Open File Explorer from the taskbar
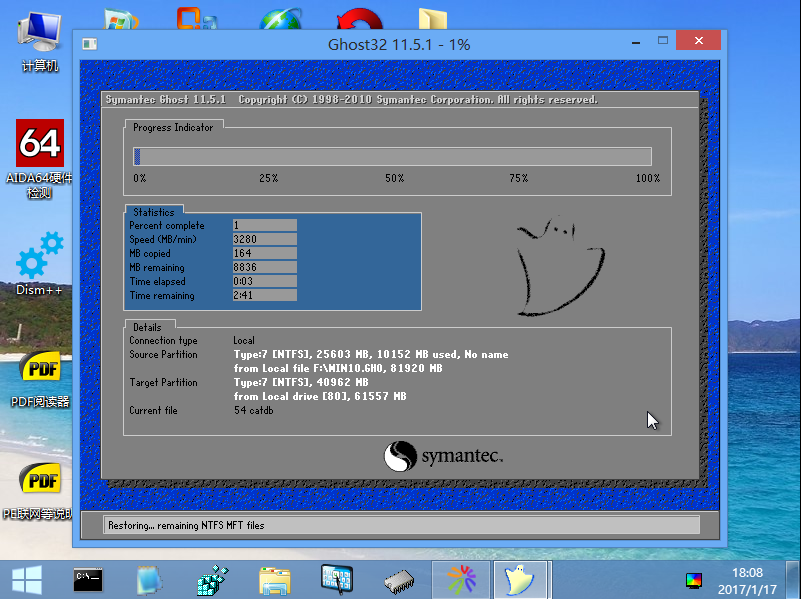The height and width of the screenshot is (599, 801). point(275,581)
